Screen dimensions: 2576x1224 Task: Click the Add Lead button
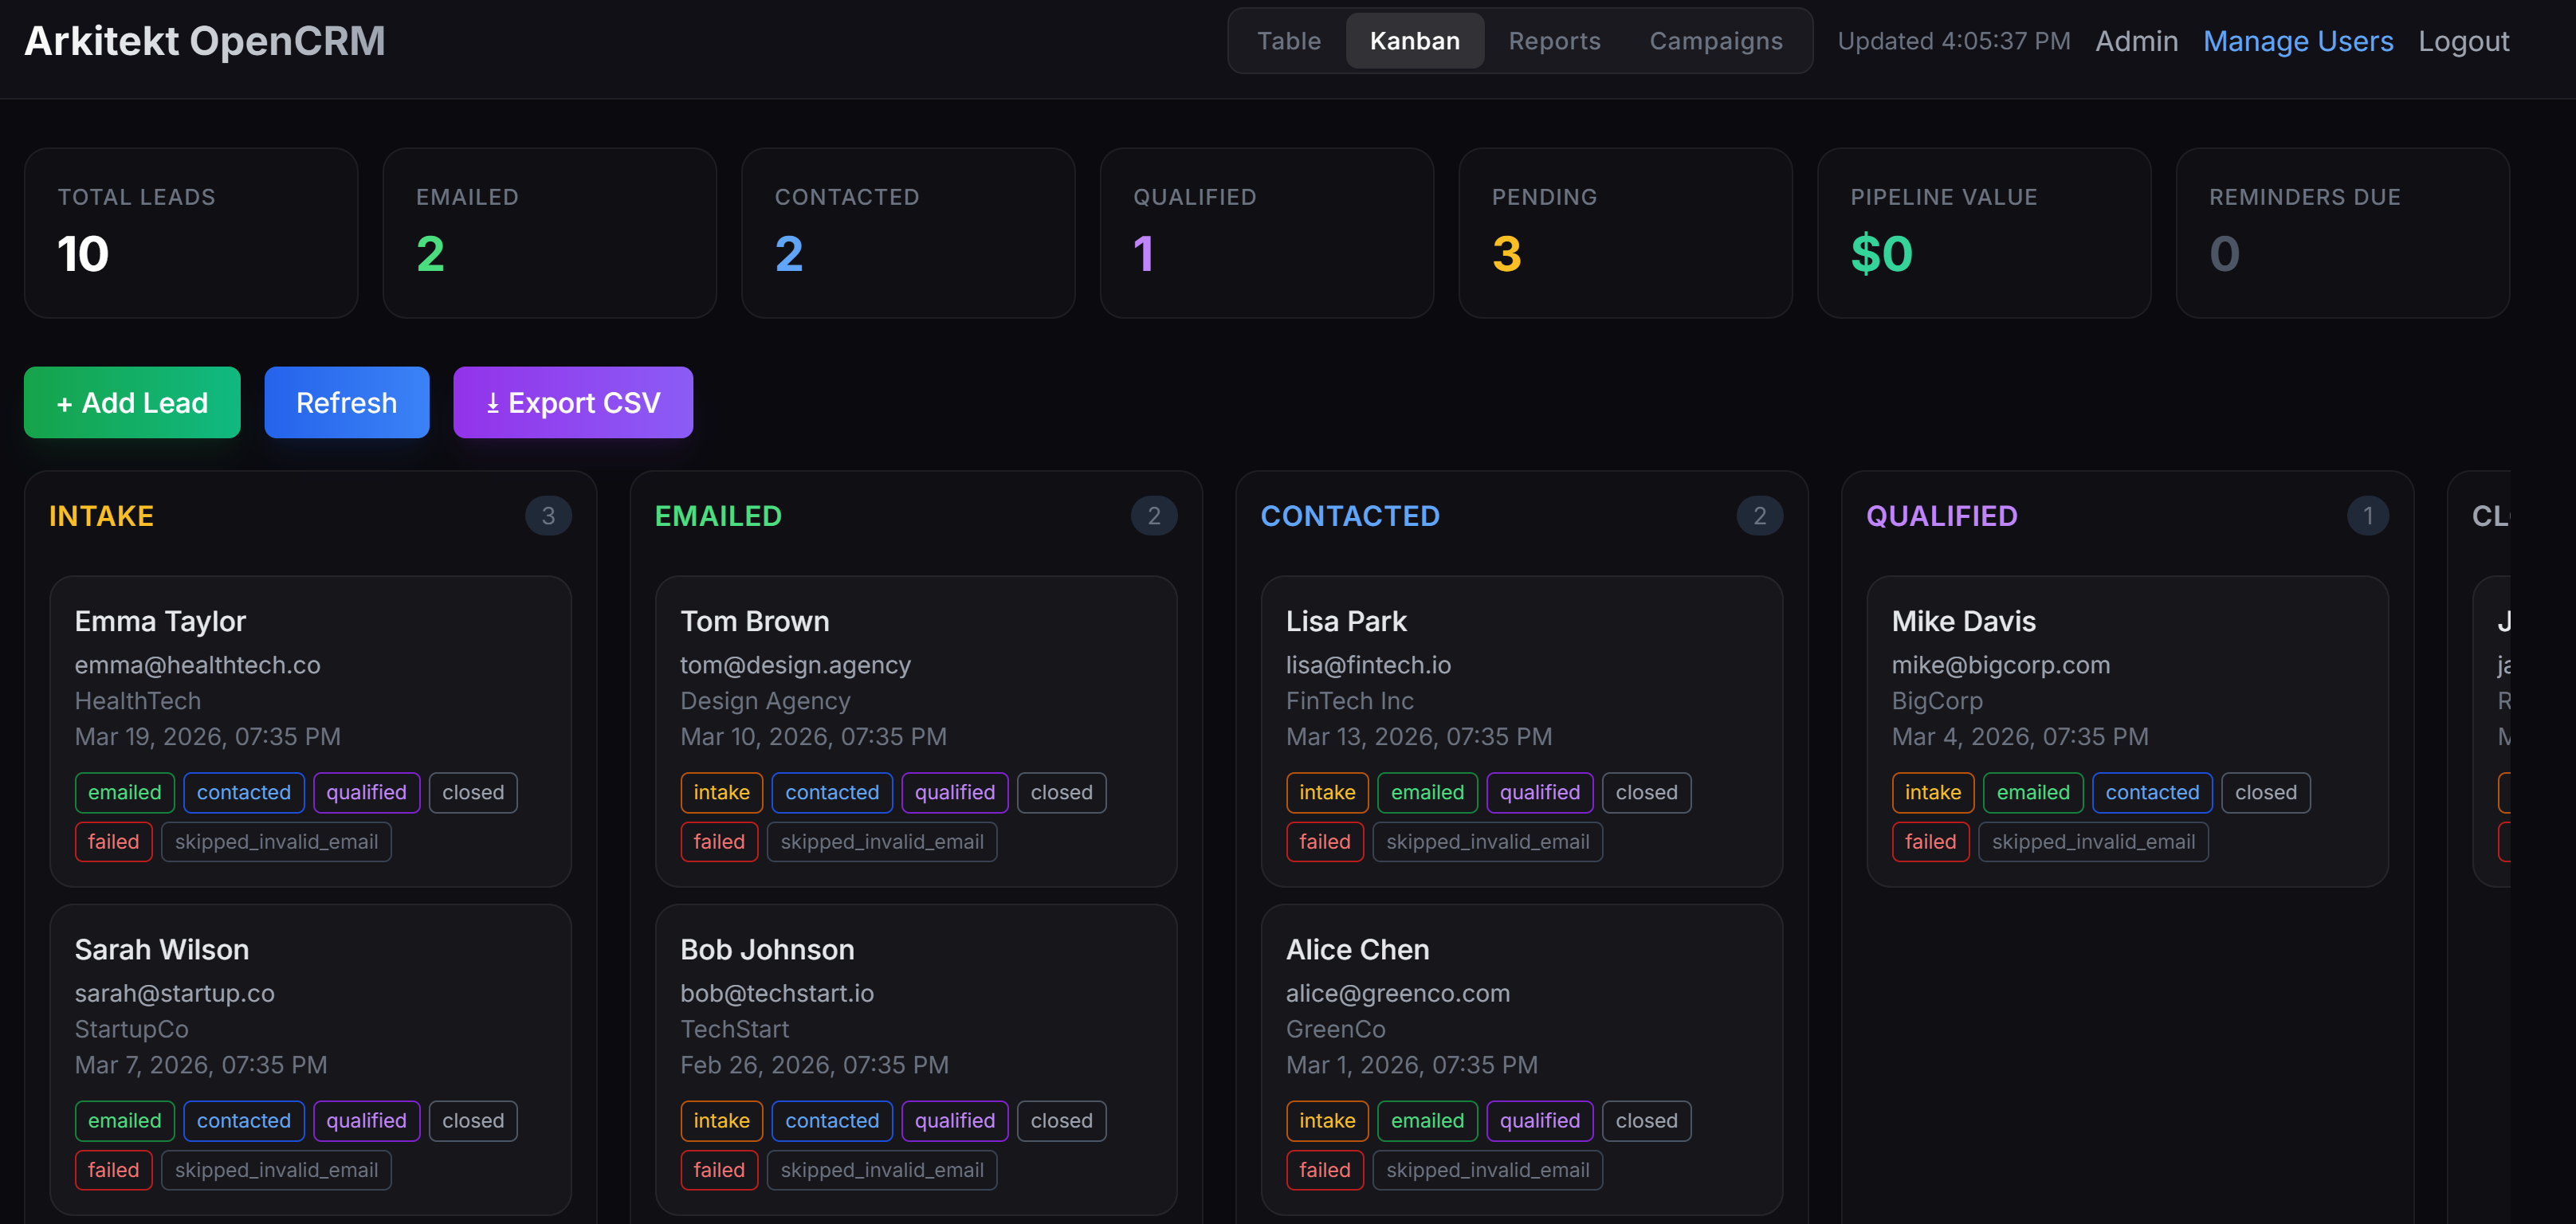[x=131, y=403]
